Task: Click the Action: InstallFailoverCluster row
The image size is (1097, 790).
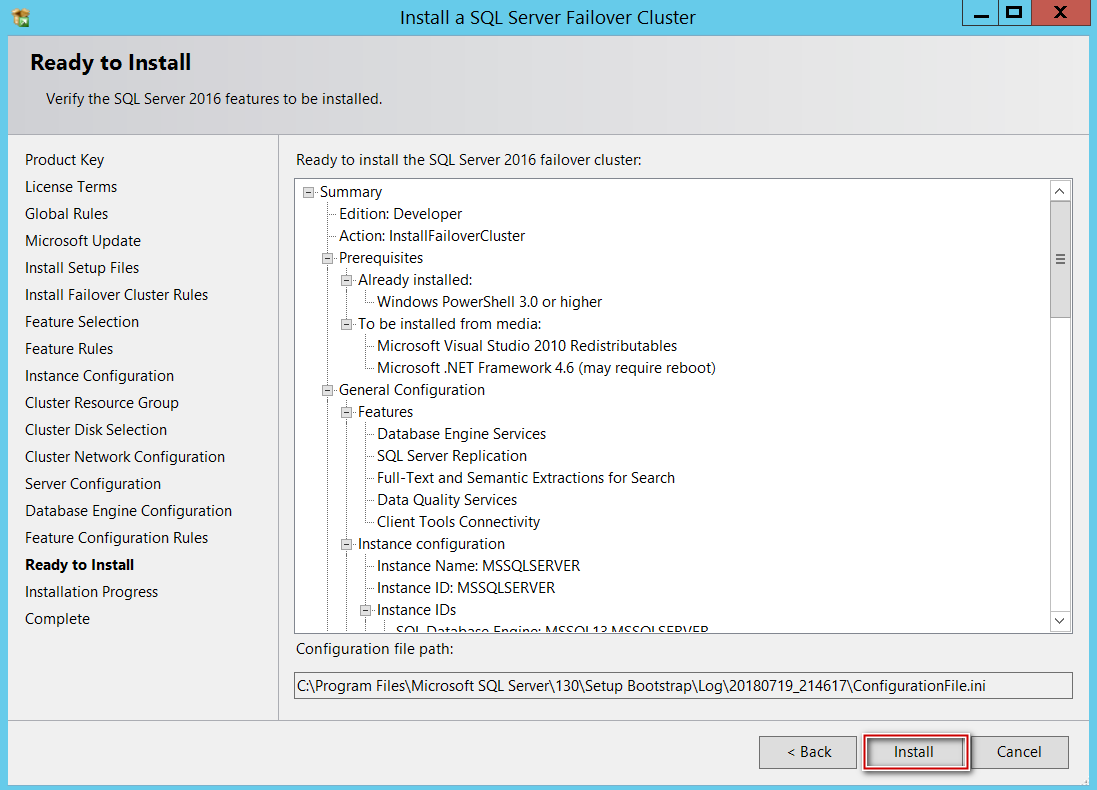Action: coord(432,236)
